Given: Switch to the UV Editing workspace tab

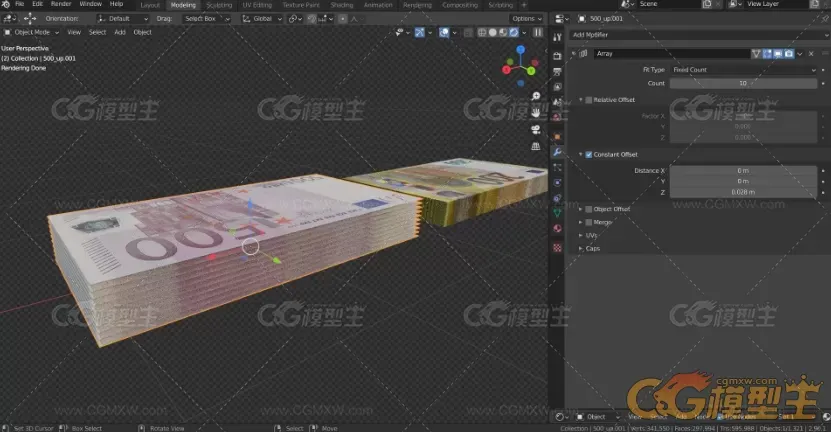Looking at the screenshot, I should [x=257, y=5].
